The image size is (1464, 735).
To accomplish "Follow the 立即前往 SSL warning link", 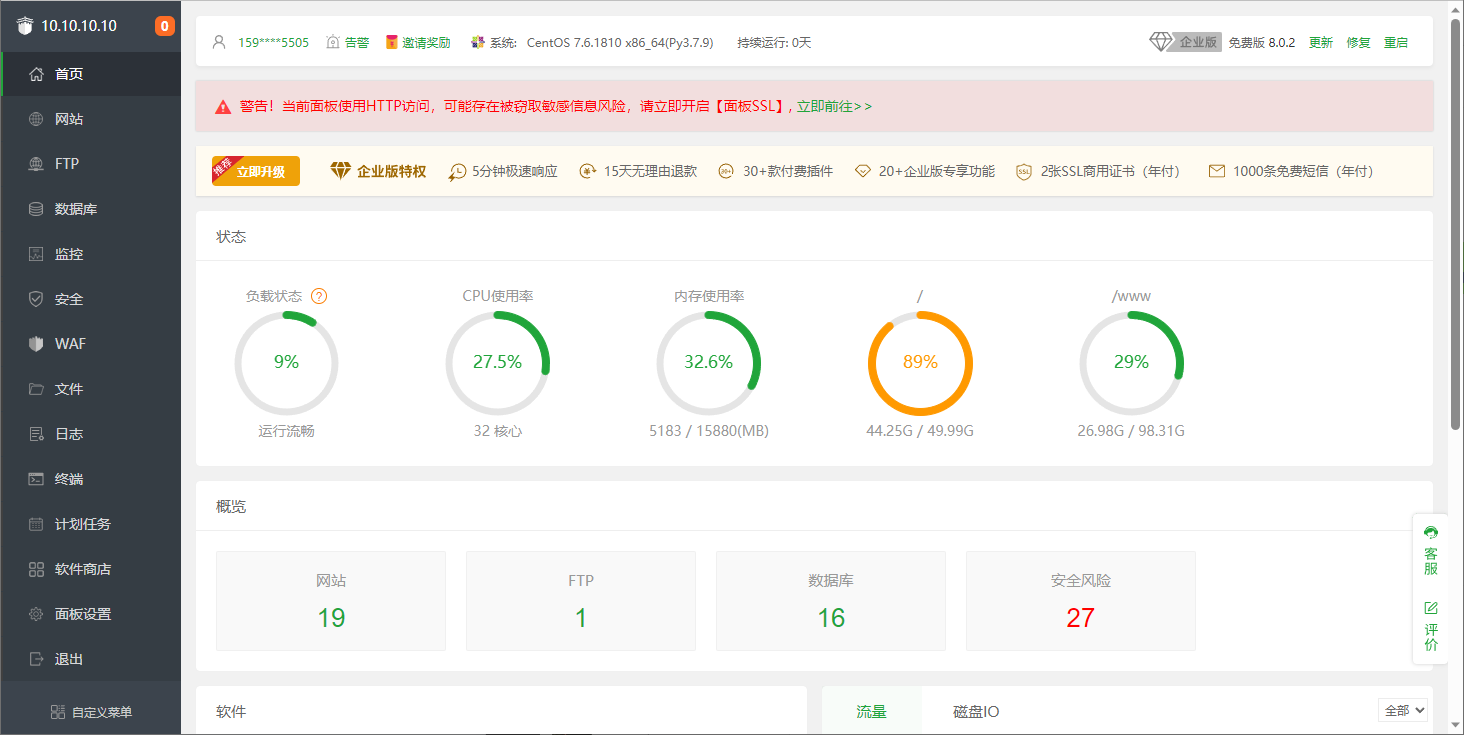I will click(834, 106).
